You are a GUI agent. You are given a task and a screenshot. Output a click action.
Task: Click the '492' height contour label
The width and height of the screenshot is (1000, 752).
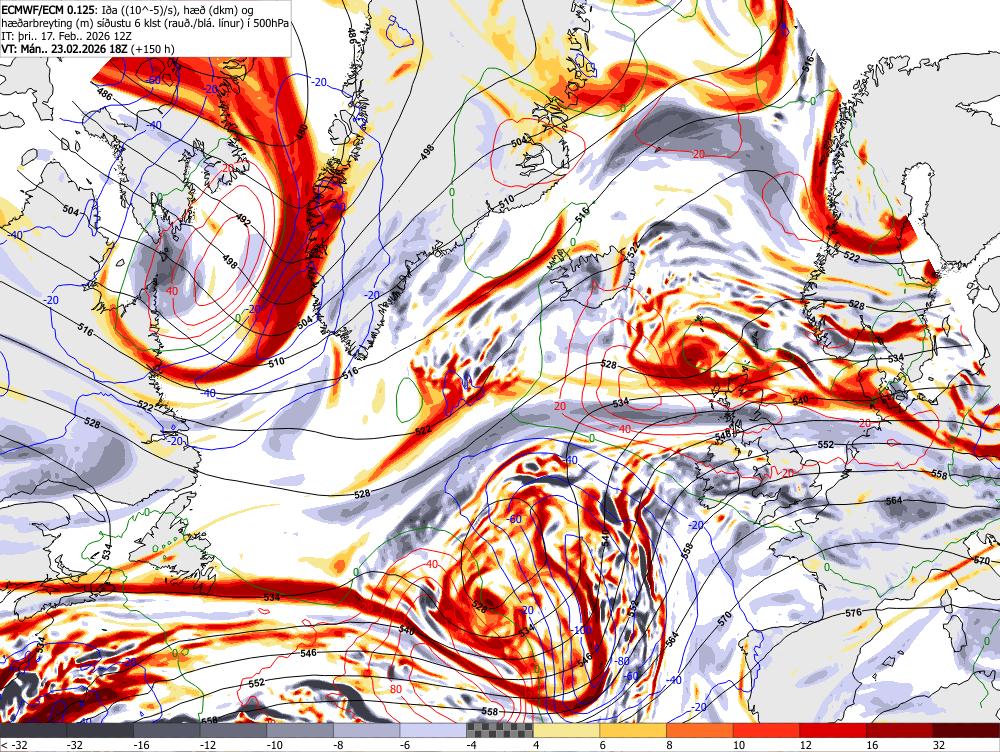[x=244, y=221]
